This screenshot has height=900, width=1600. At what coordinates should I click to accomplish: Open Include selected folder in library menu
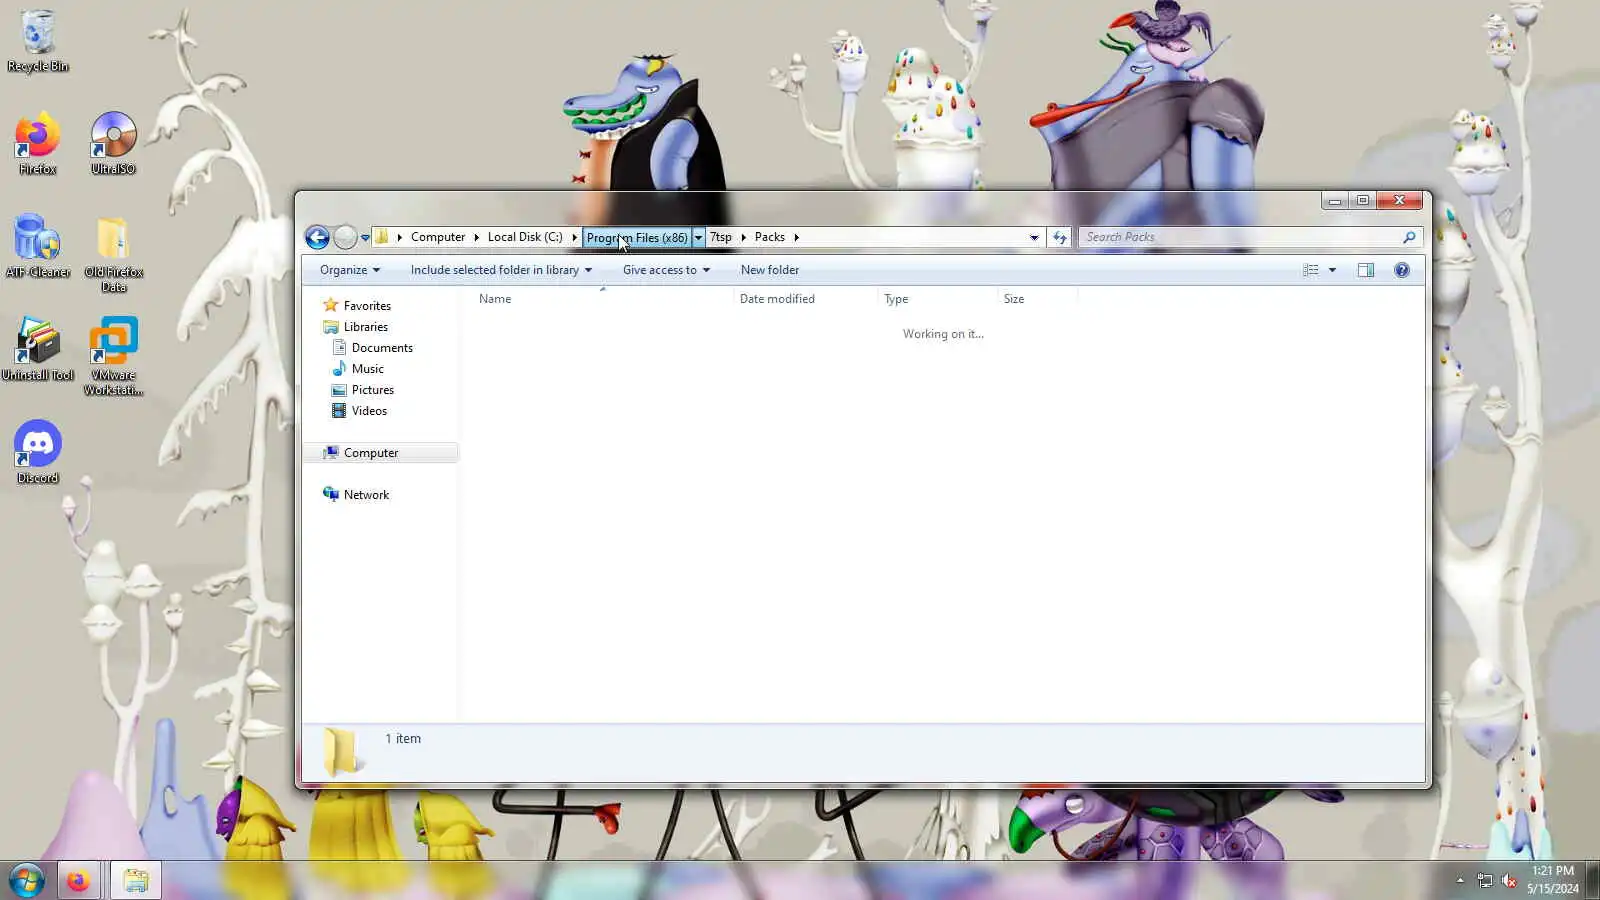[x=501, y=270]
